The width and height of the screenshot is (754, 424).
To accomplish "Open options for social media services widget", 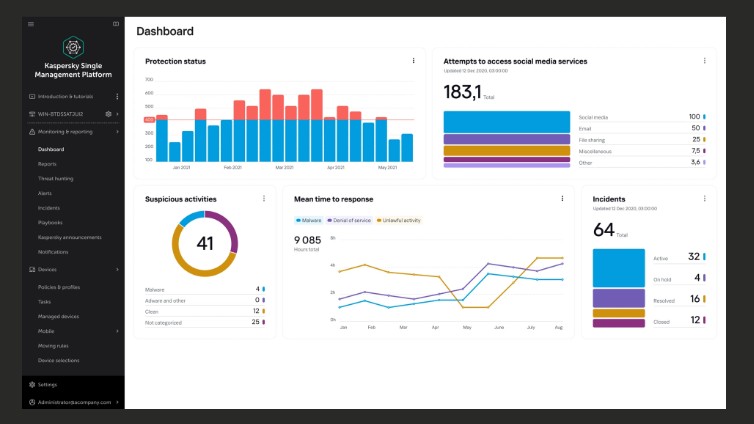I will 706,61.
